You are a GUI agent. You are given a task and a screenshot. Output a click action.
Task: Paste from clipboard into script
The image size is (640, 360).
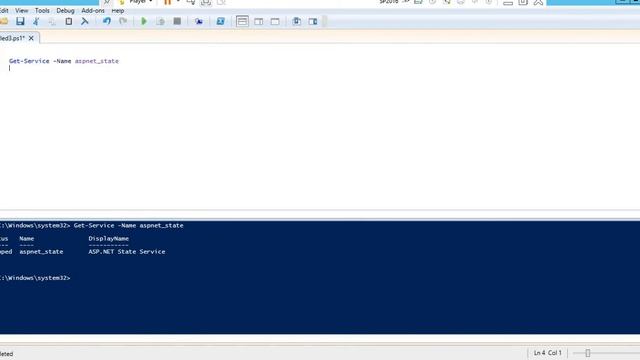(69, 21)
